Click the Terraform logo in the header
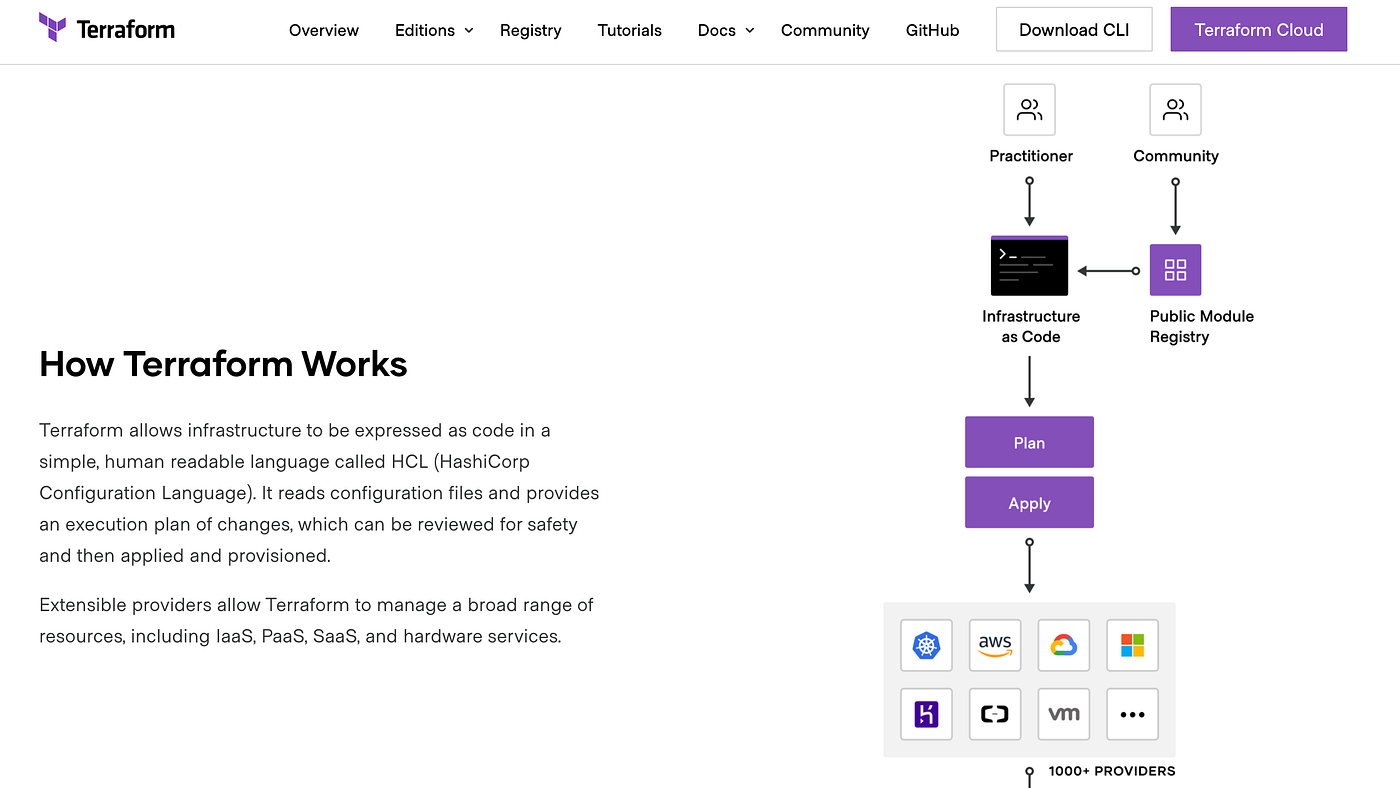Viewport: 1400px width, 788px height. point(106,29)
